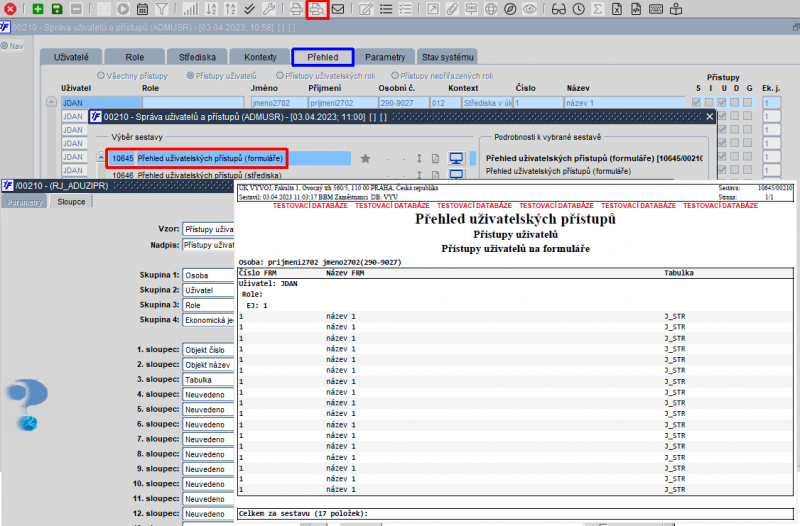Select the 'Přístupy uživatelských rolí' radio option
The height and width of the screenshot is (526, 800).
tap(280, 76)
